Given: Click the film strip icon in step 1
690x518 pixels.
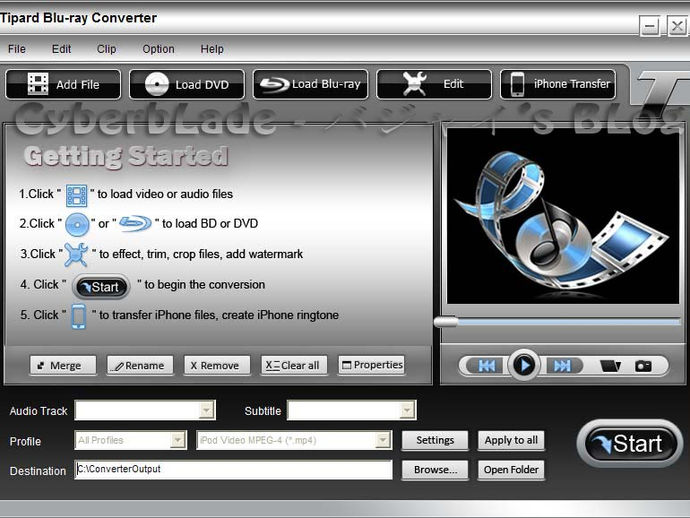Looking at the screenshot, I should coord(77,196).
